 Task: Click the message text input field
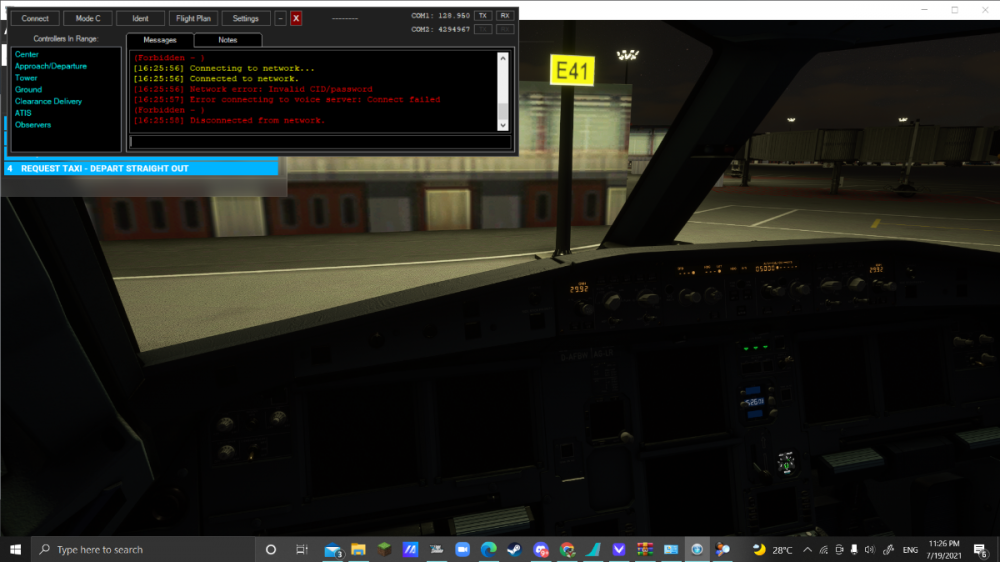coord(320,142)
